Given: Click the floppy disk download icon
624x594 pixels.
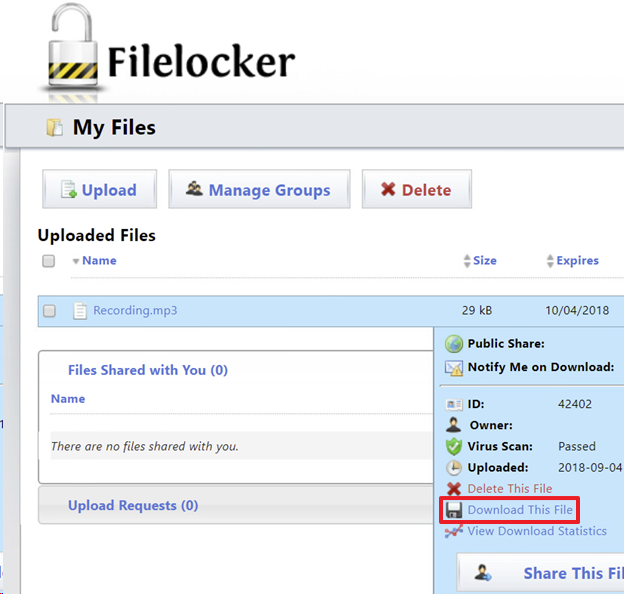Looking at the screenshot, I should [x=454, y=510].
